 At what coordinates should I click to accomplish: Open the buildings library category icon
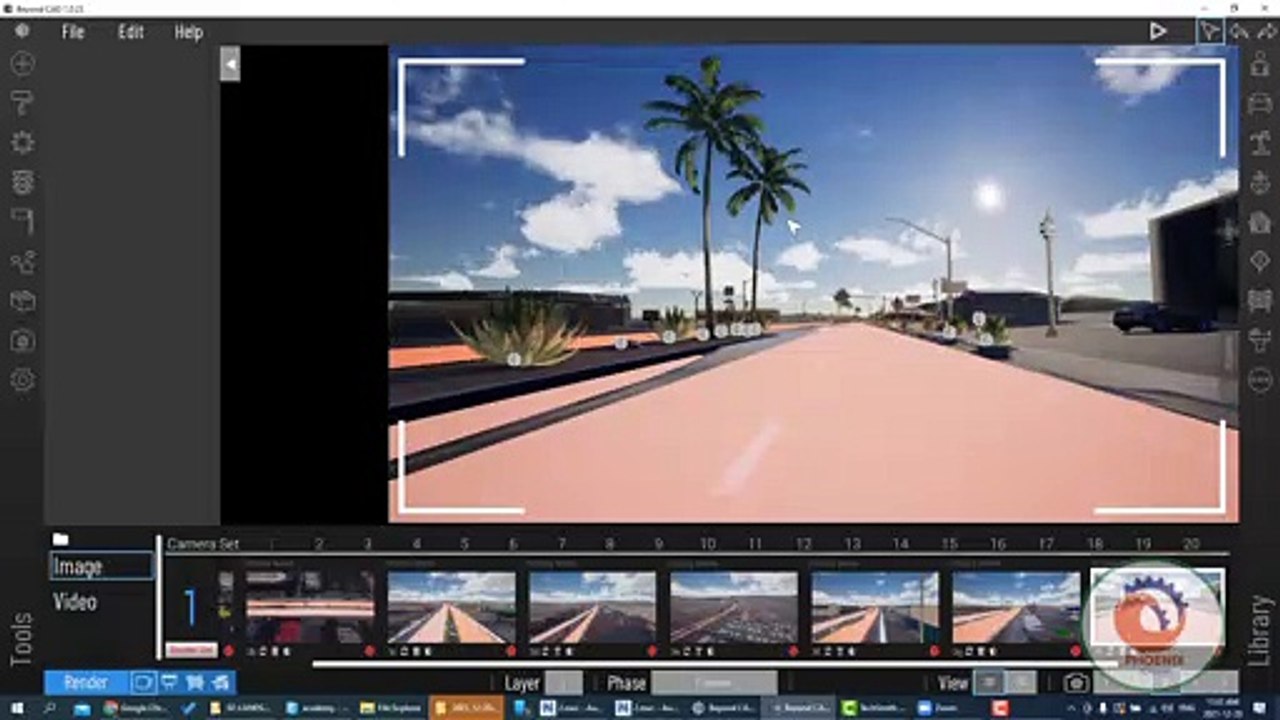point(1260,222)
